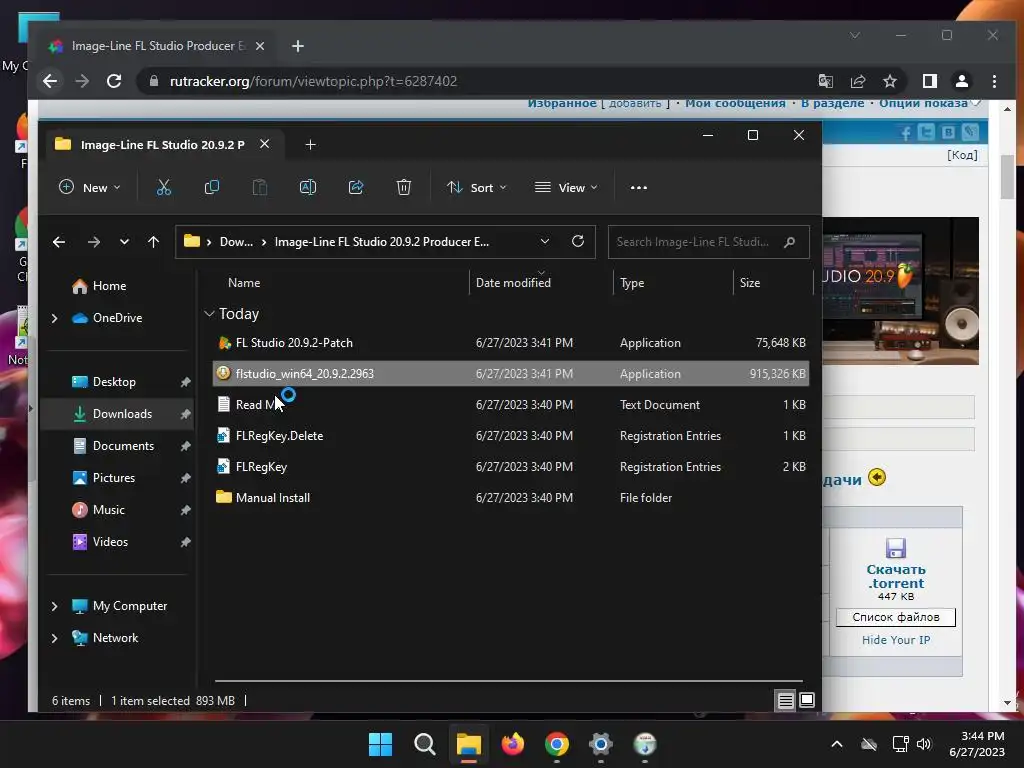Open Windows Start menu
1024x768 pixels.
pyautogui.click(x=380, y=744)
